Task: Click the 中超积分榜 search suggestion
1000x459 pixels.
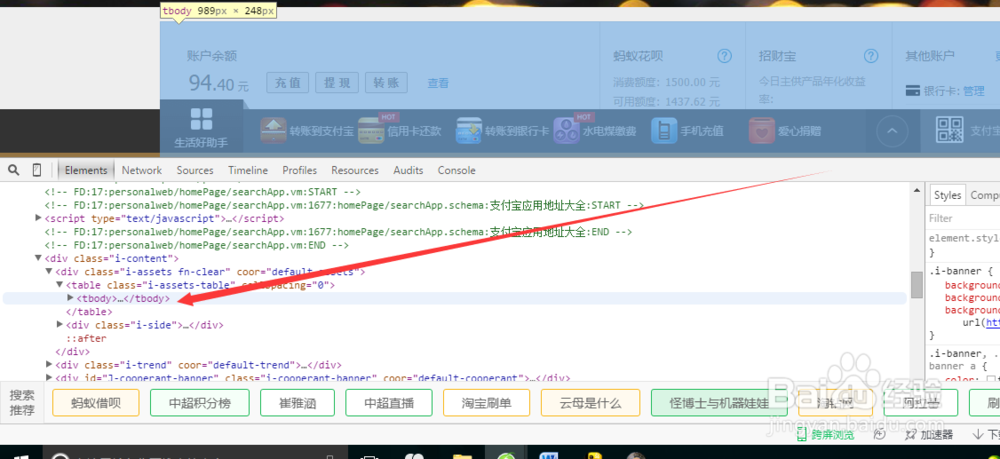Action: click(200, 402)
